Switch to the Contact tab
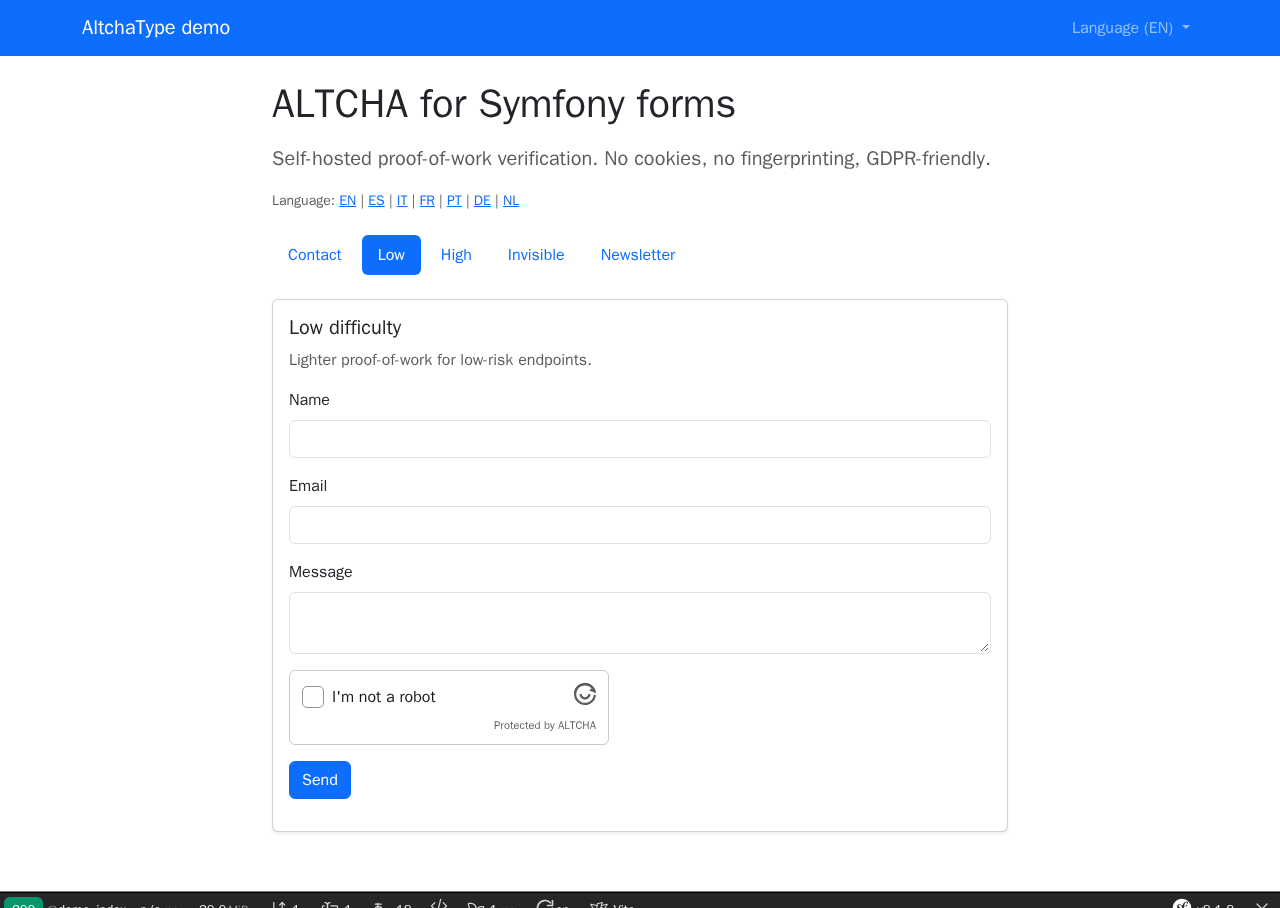 click(x=315, y=255)
